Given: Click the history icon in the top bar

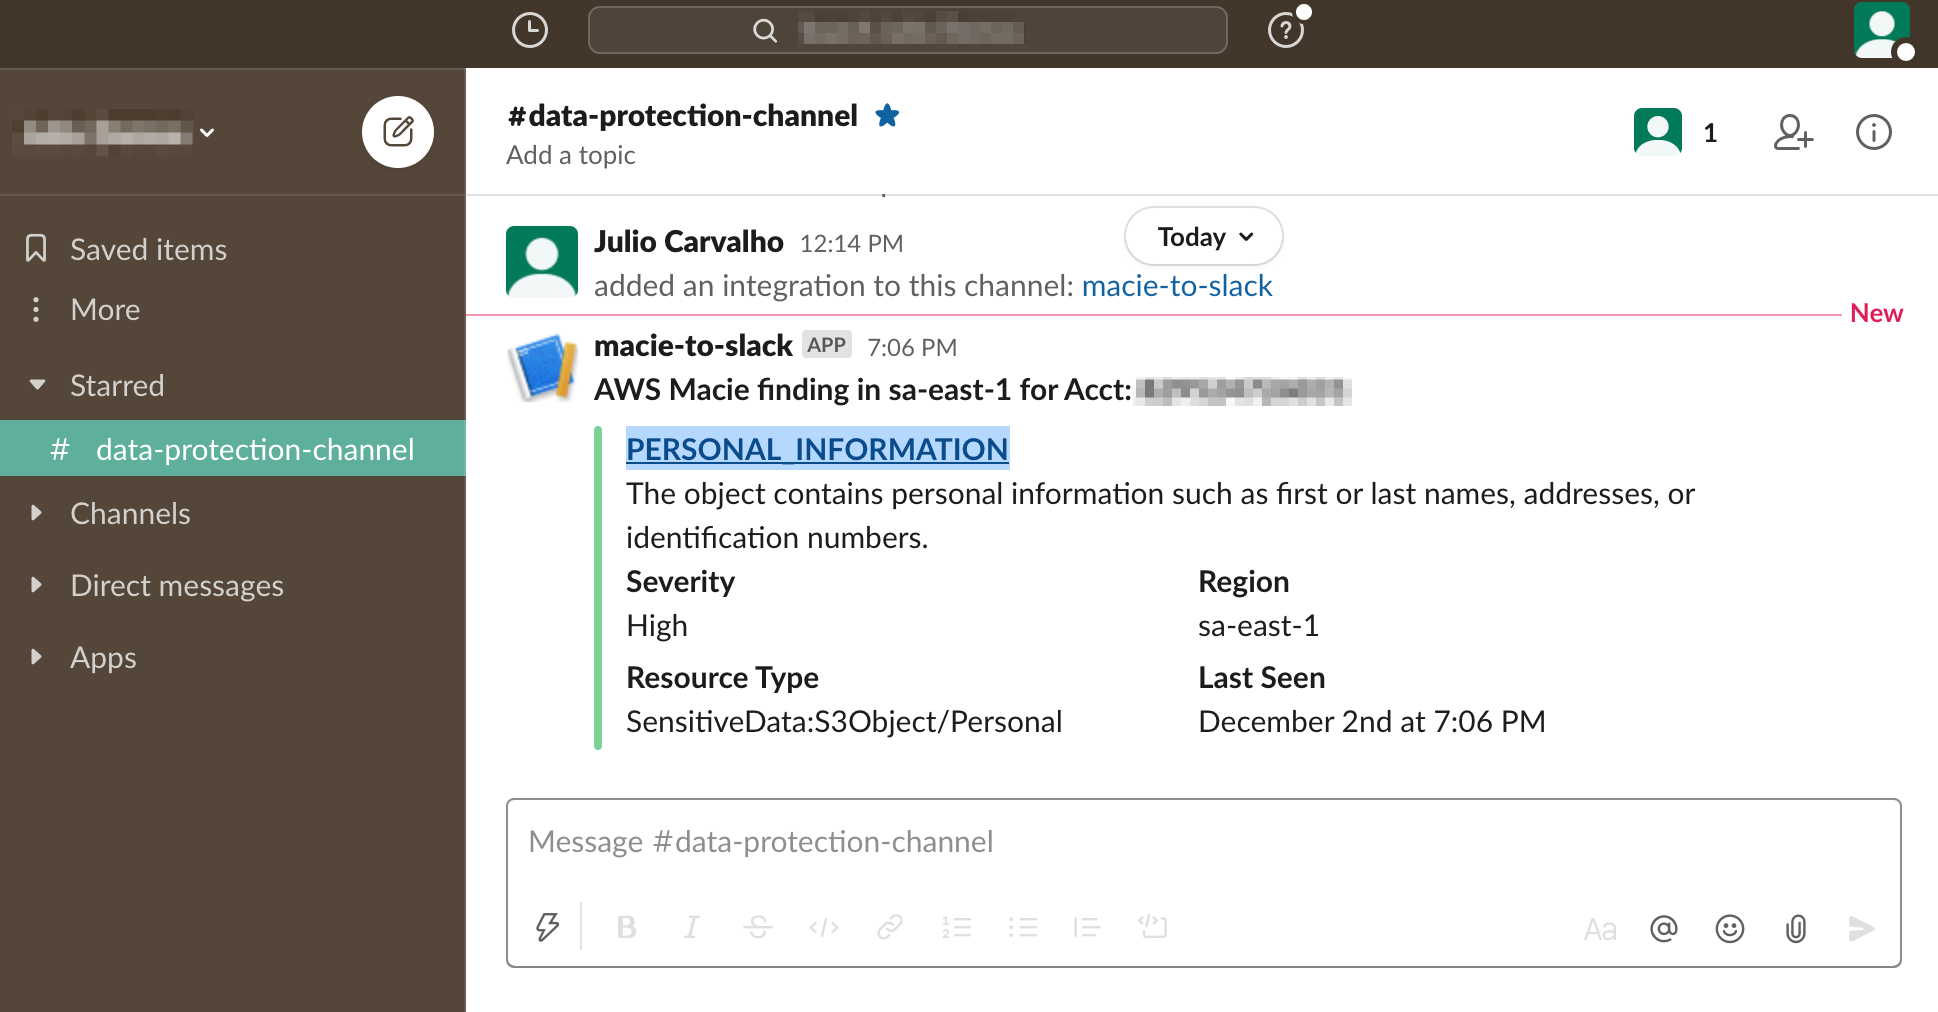Looking at the screenshot, I should [x=530, y=30].
